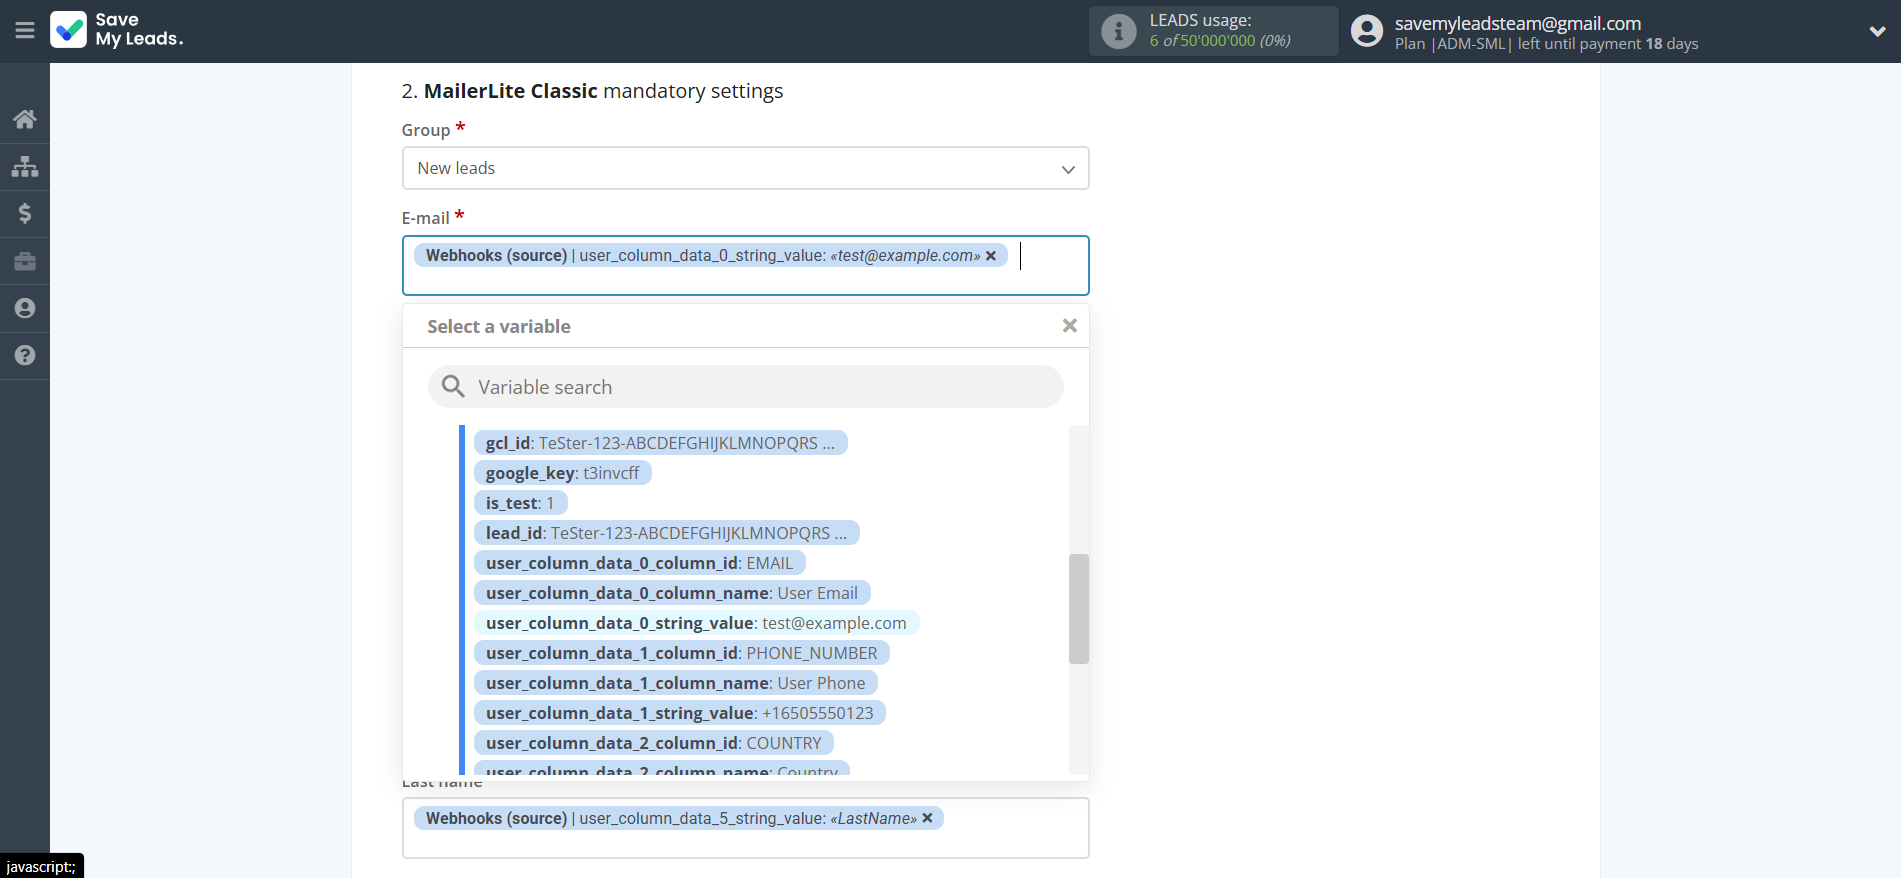Select user_column_data_1_string_value +16505550123 variable

[x=679, y=713]
